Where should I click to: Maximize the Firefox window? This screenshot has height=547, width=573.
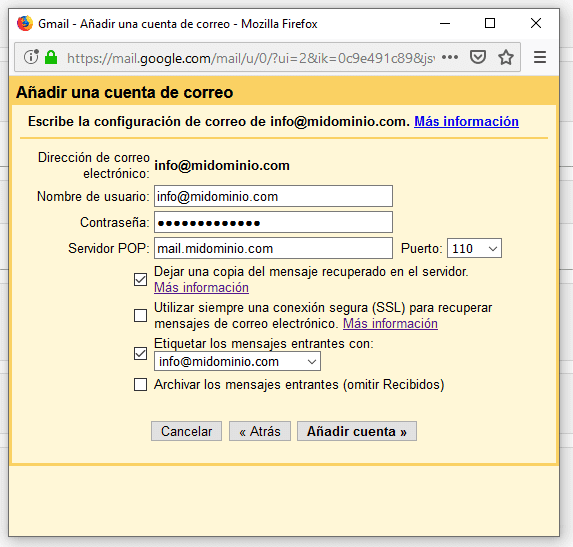pos(490,23)
